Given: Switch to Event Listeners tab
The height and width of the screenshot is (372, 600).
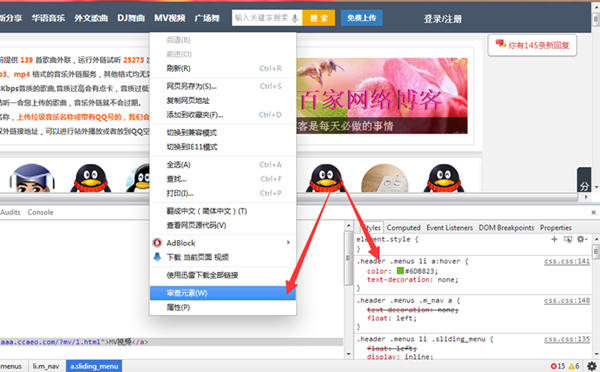Looking at the screenshot, I should click(x=450, y=228).
